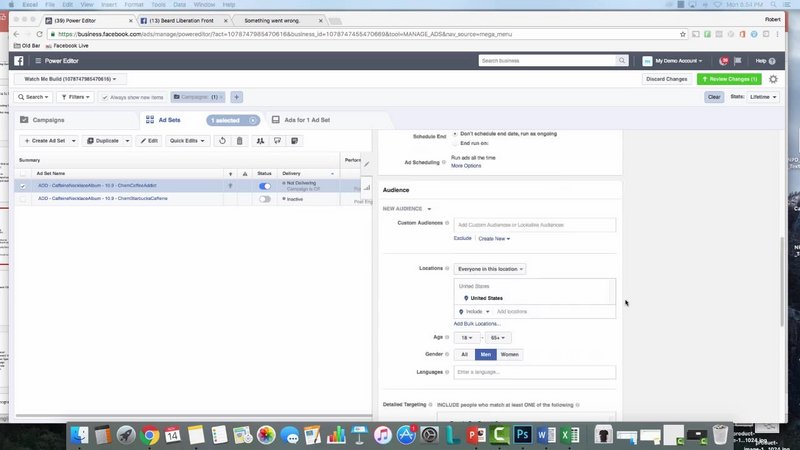800x450 pixels.
Task: Click the revert changes circular arrow icon
Action: tap(222, 141)
